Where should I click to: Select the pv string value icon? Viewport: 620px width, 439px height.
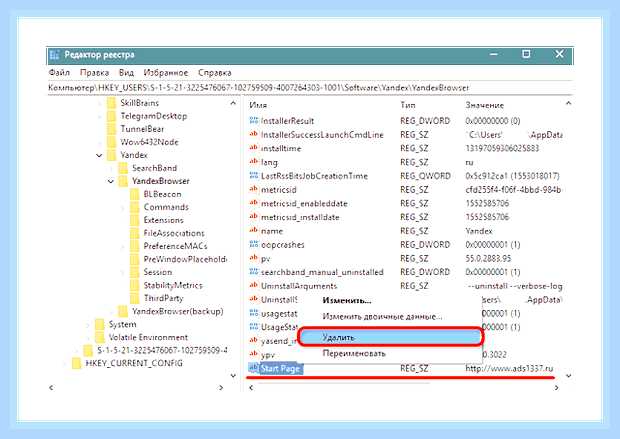[x=253, y=258]
